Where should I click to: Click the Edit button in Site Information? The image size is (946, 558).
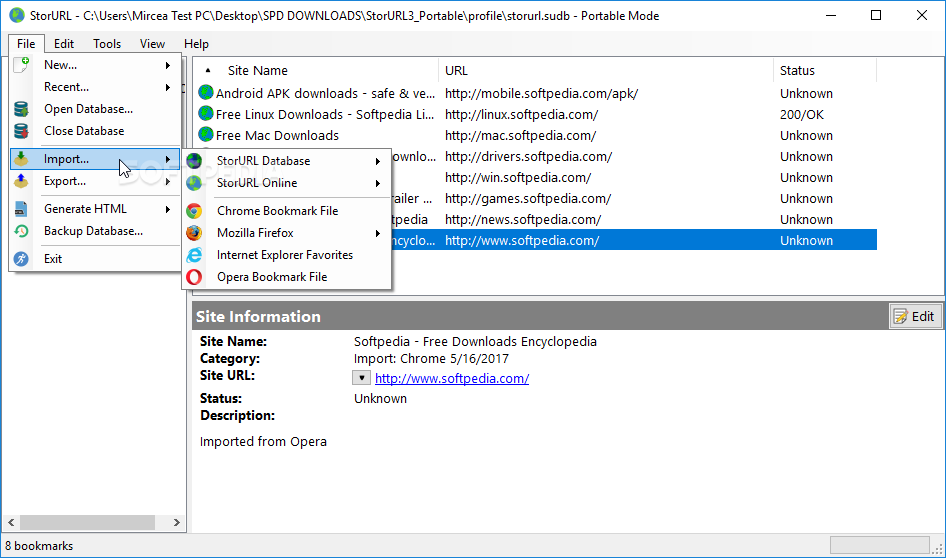click(915, 316)
